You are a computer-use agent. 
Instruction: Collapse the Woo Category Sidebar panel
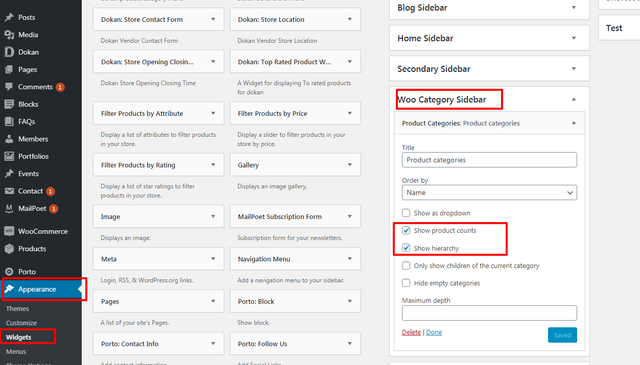pos(573,99)
